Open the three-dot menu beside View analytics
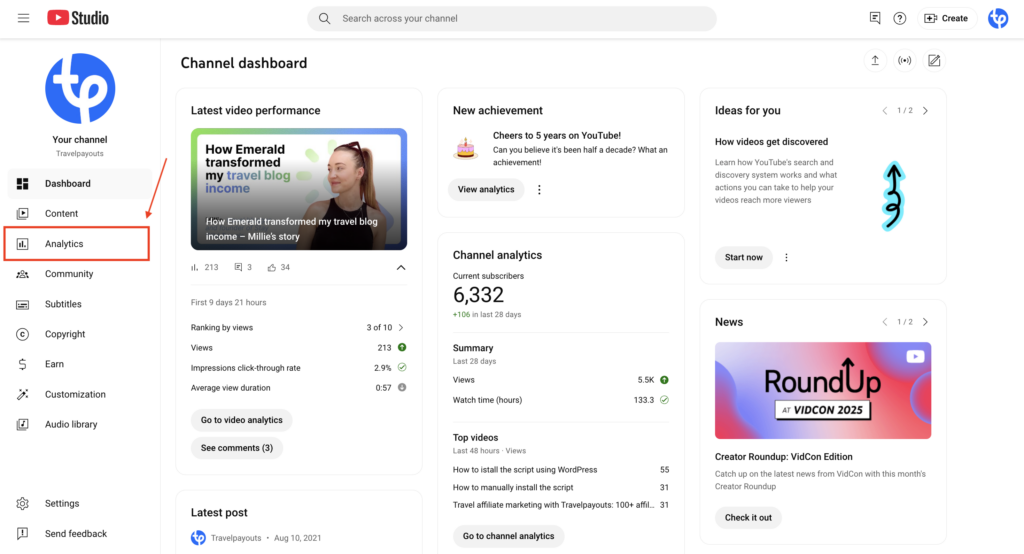The height and width of the screenshot is (554, 1024). tap(539, 190)
